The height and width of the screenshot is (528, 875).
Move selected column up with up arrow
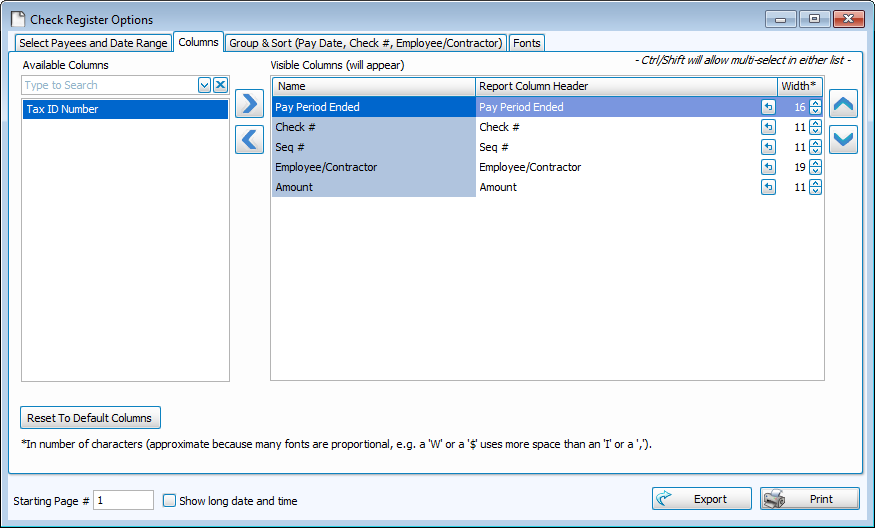click(x=843, y=104)
